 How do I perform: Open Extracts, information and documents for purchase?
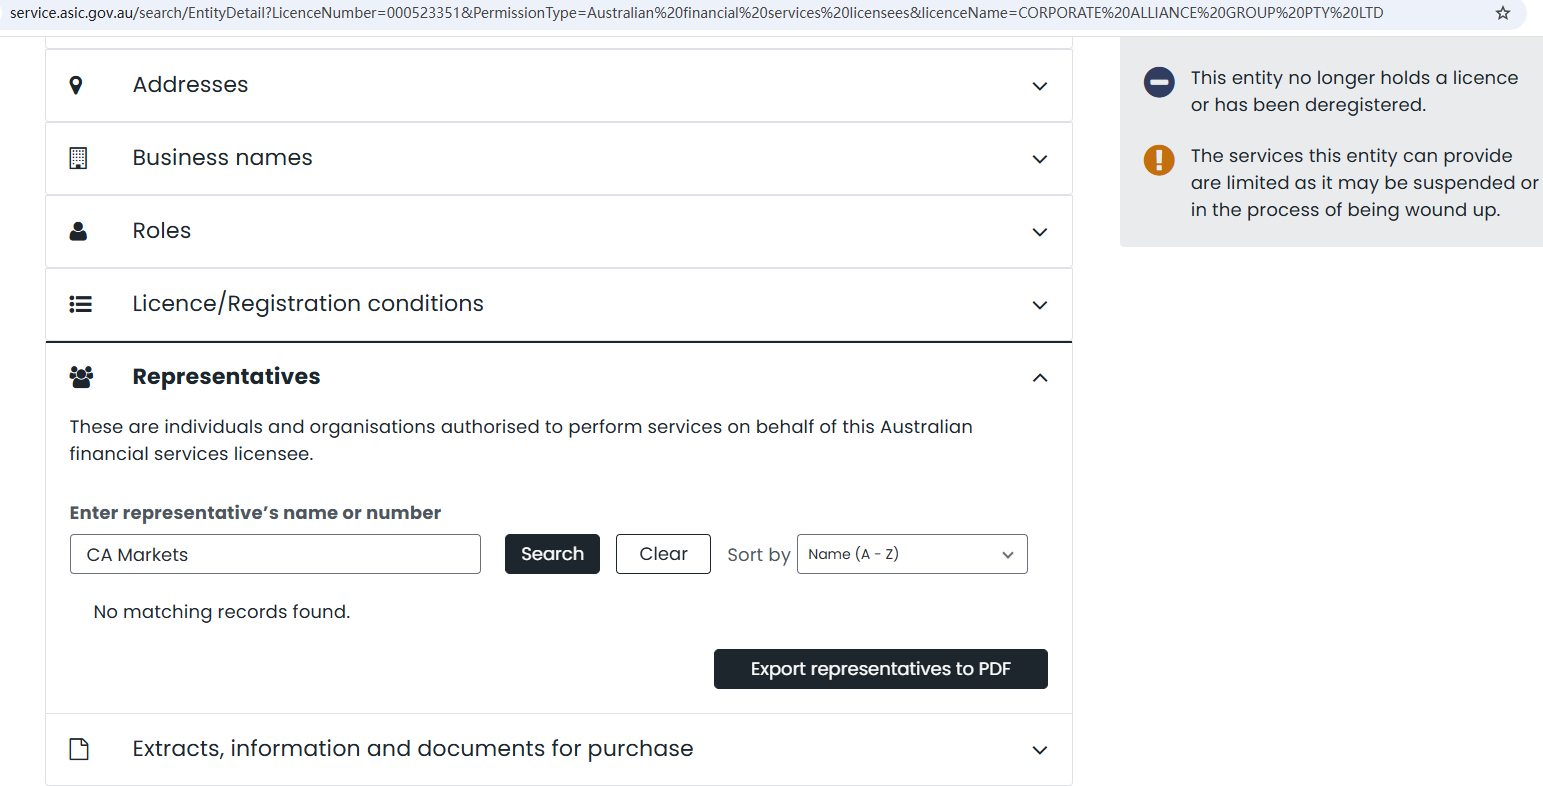coord(412,749)
